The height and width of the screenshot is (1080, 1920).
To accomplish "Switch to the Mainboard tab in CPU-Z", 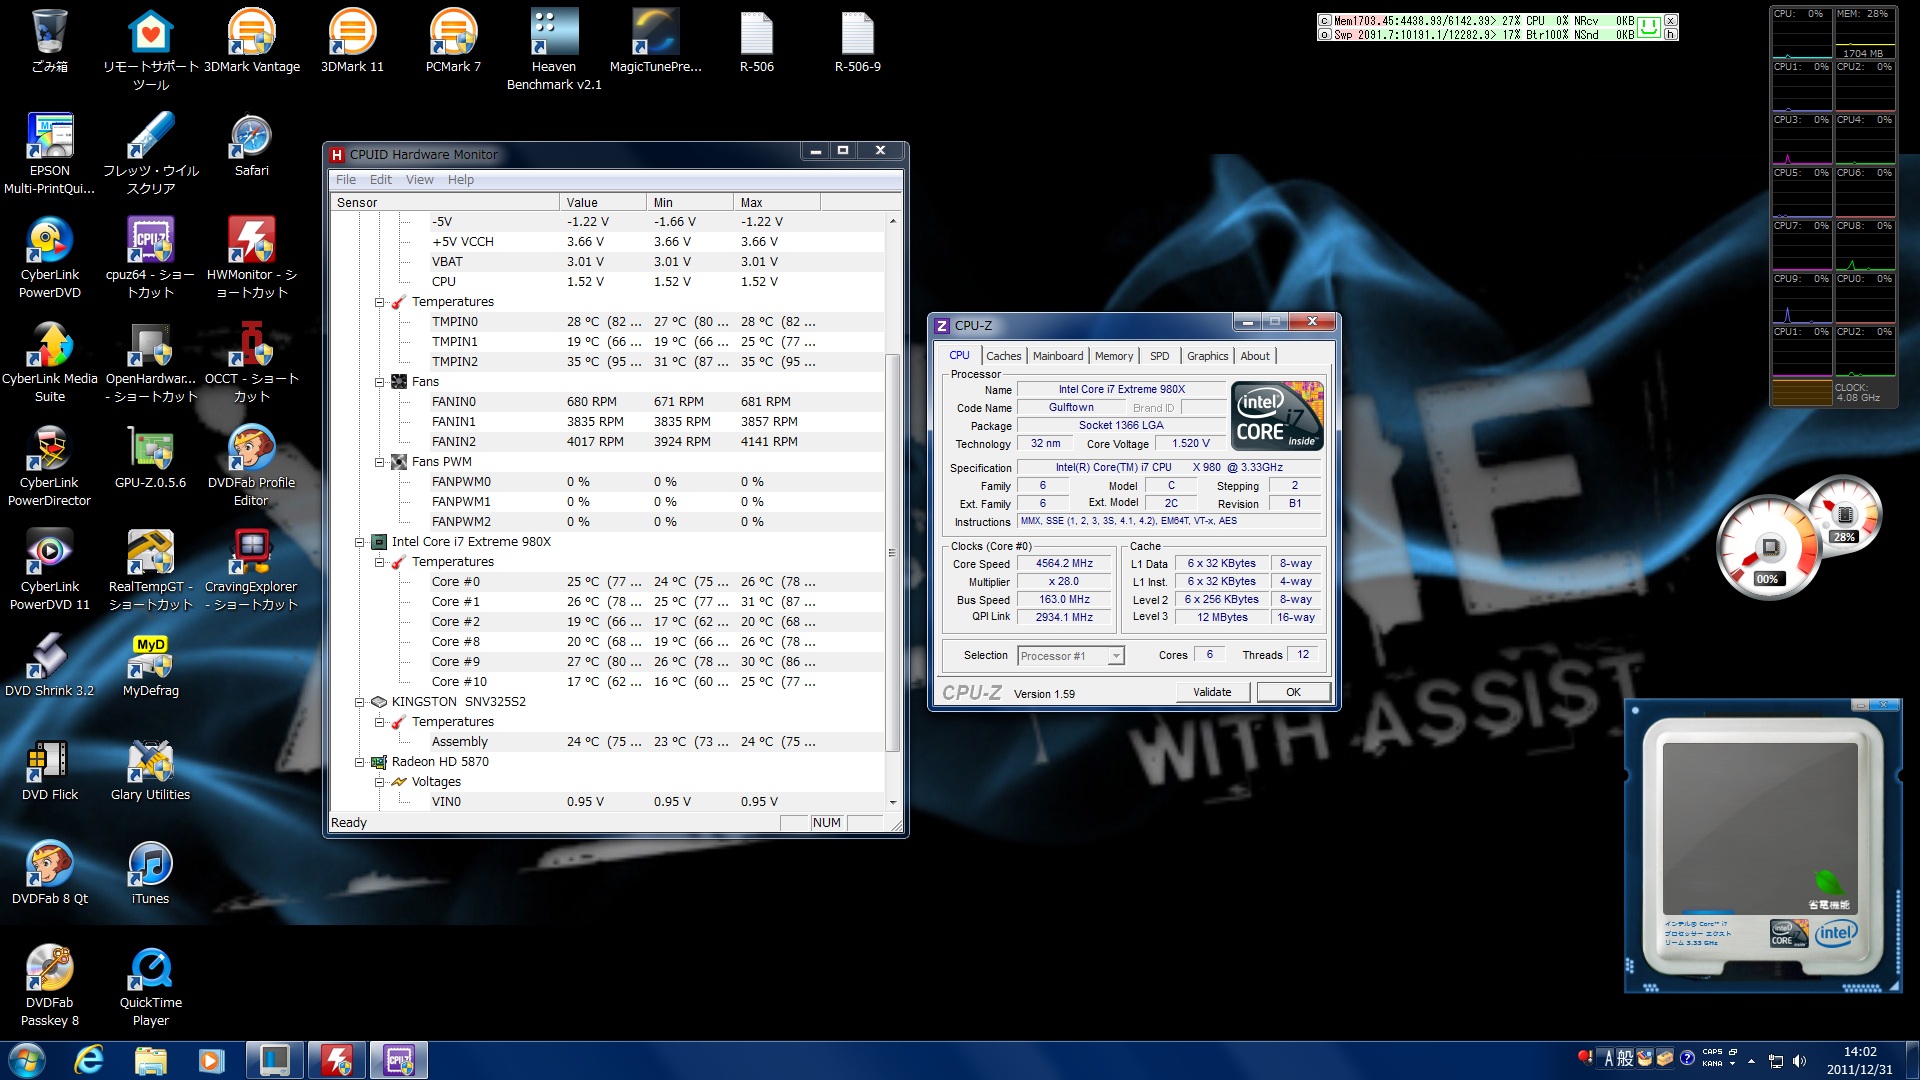I will (x=1057, y=356).
